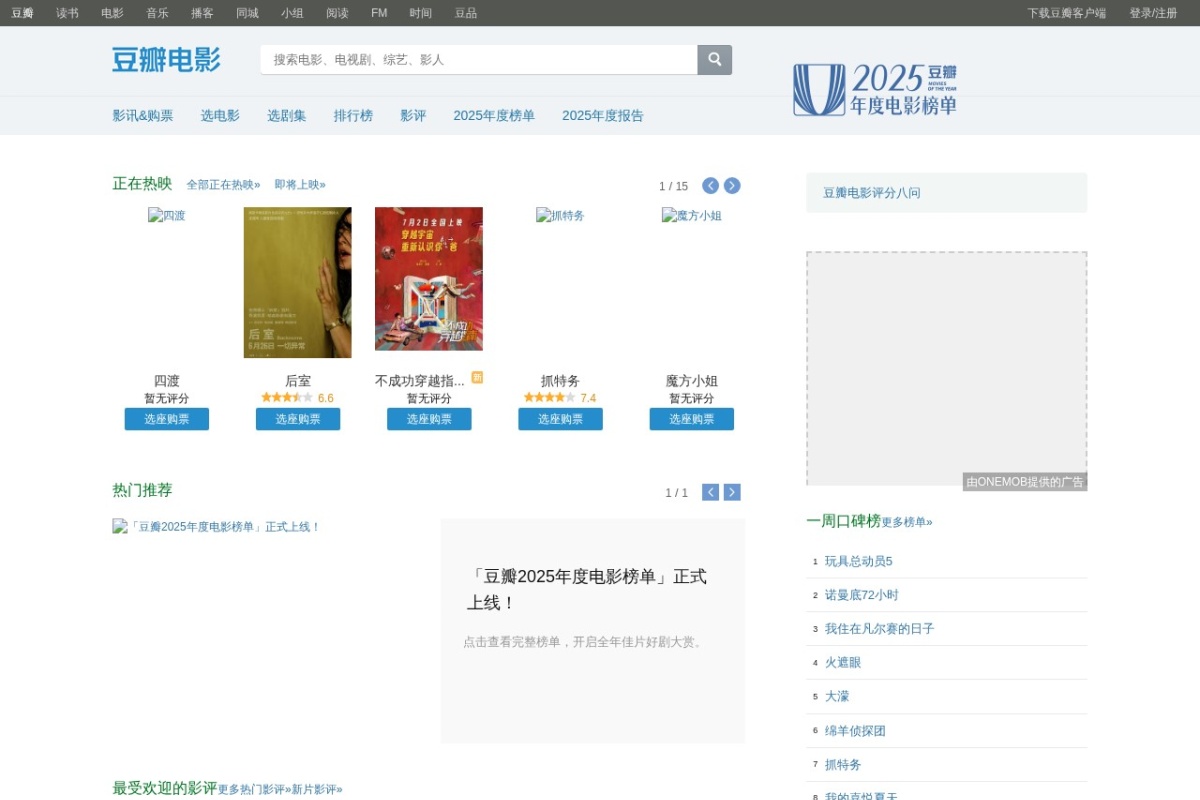Click 选座购票 button under 四渡
The height and width of the screenshot is (800, 1200).
(167, 419)
